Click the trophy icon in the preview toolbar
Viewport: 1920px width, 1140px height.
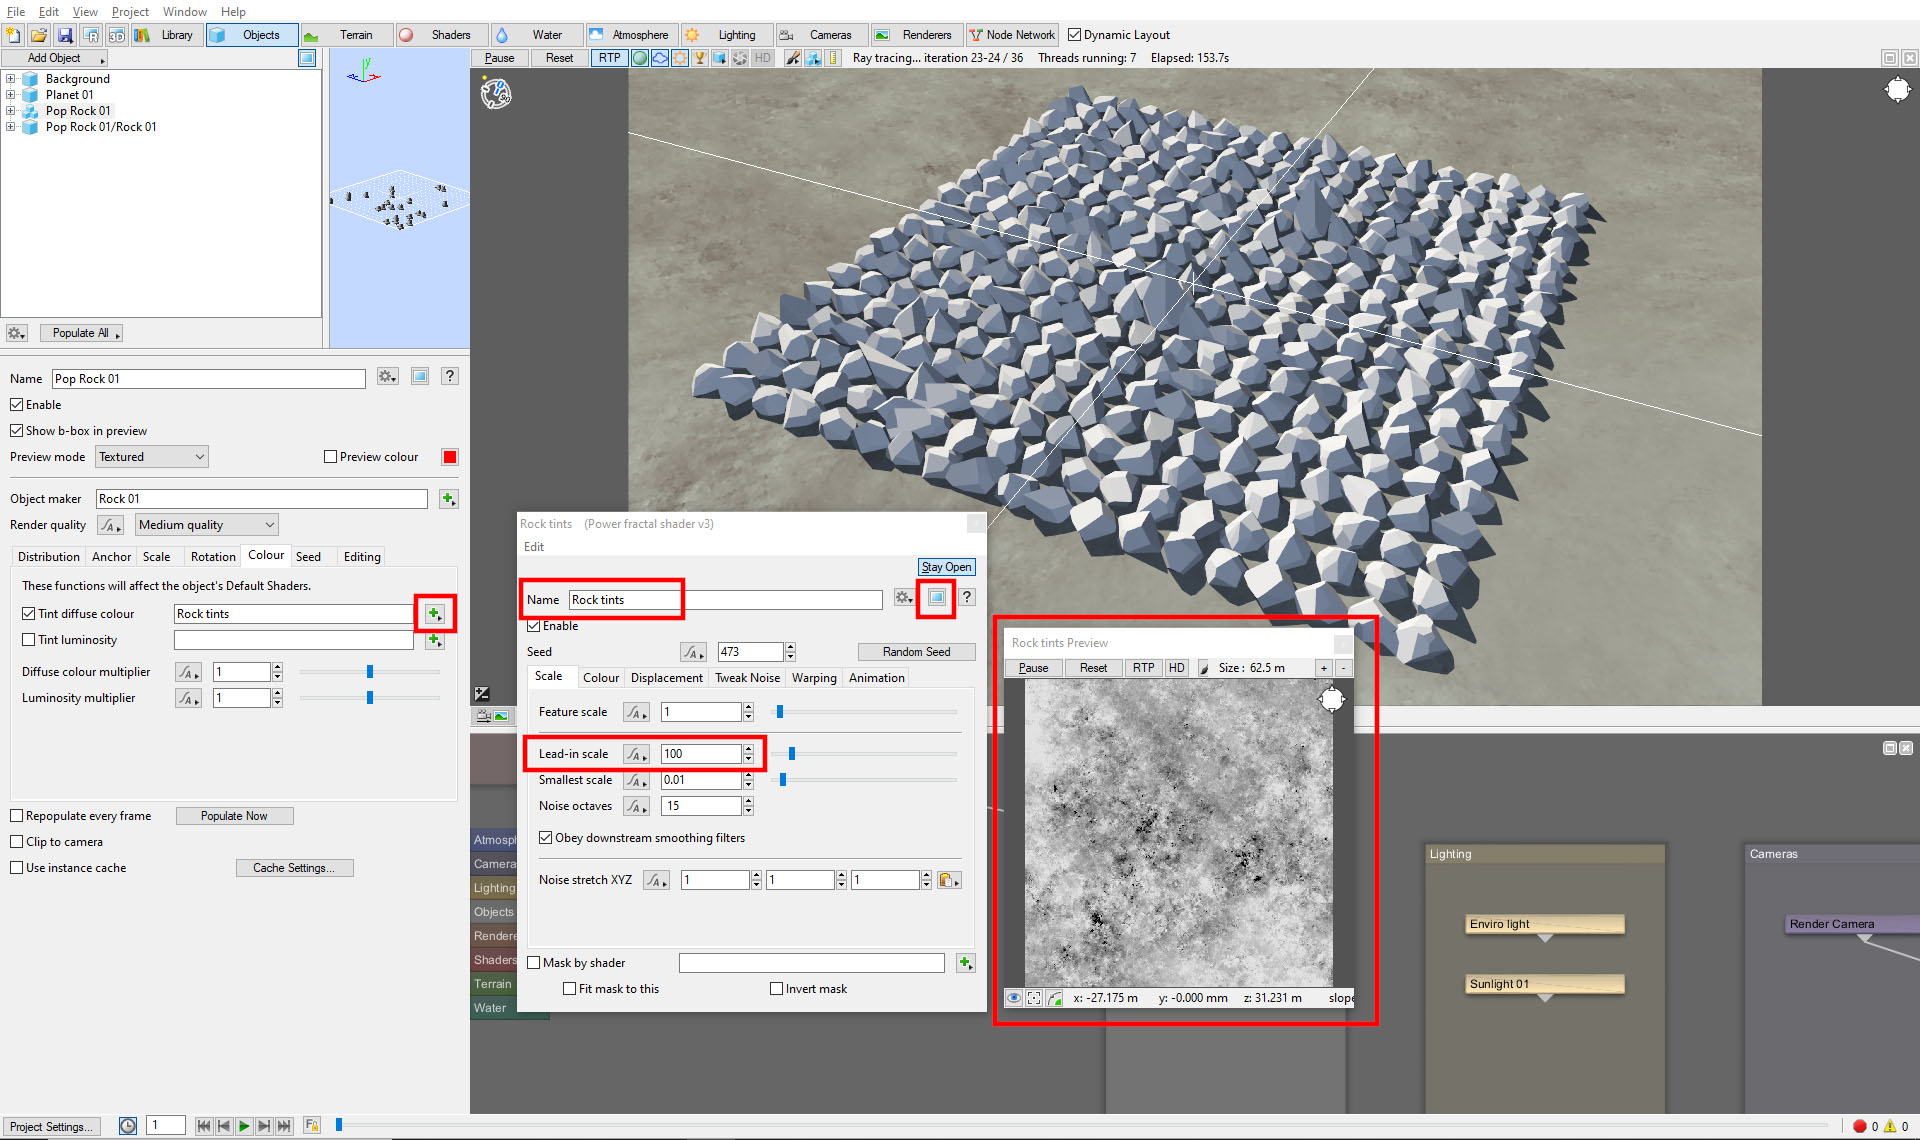[x=700, y=58]
